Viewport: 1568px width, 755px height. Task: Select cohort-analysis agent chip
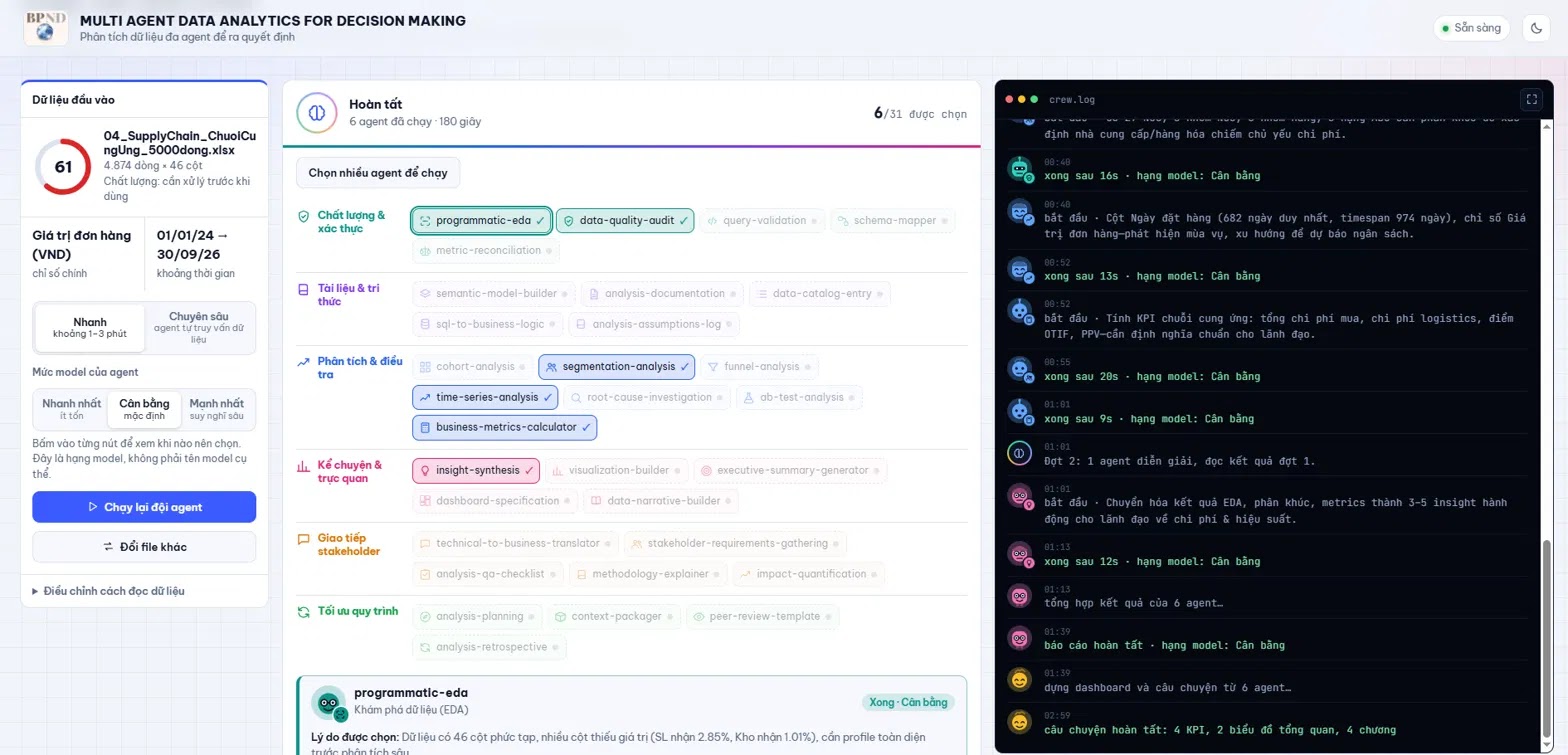pos(473,367)
